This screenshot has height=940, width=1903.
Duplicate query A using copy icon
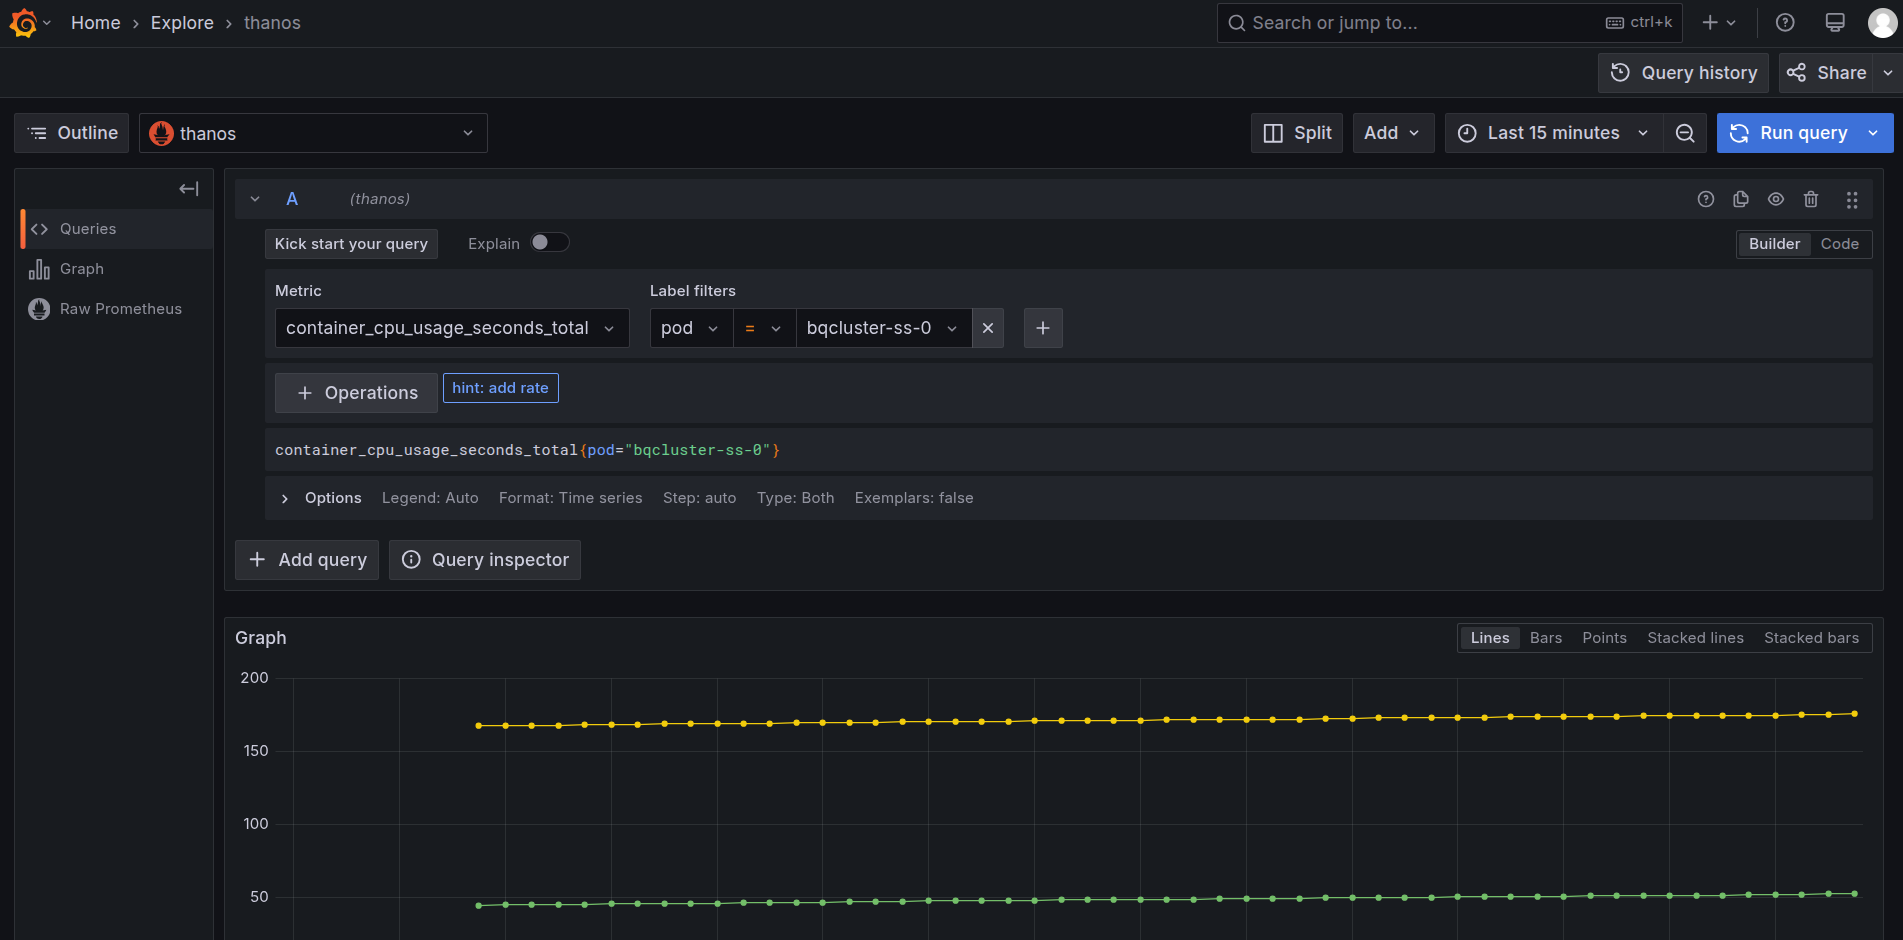1741,199
